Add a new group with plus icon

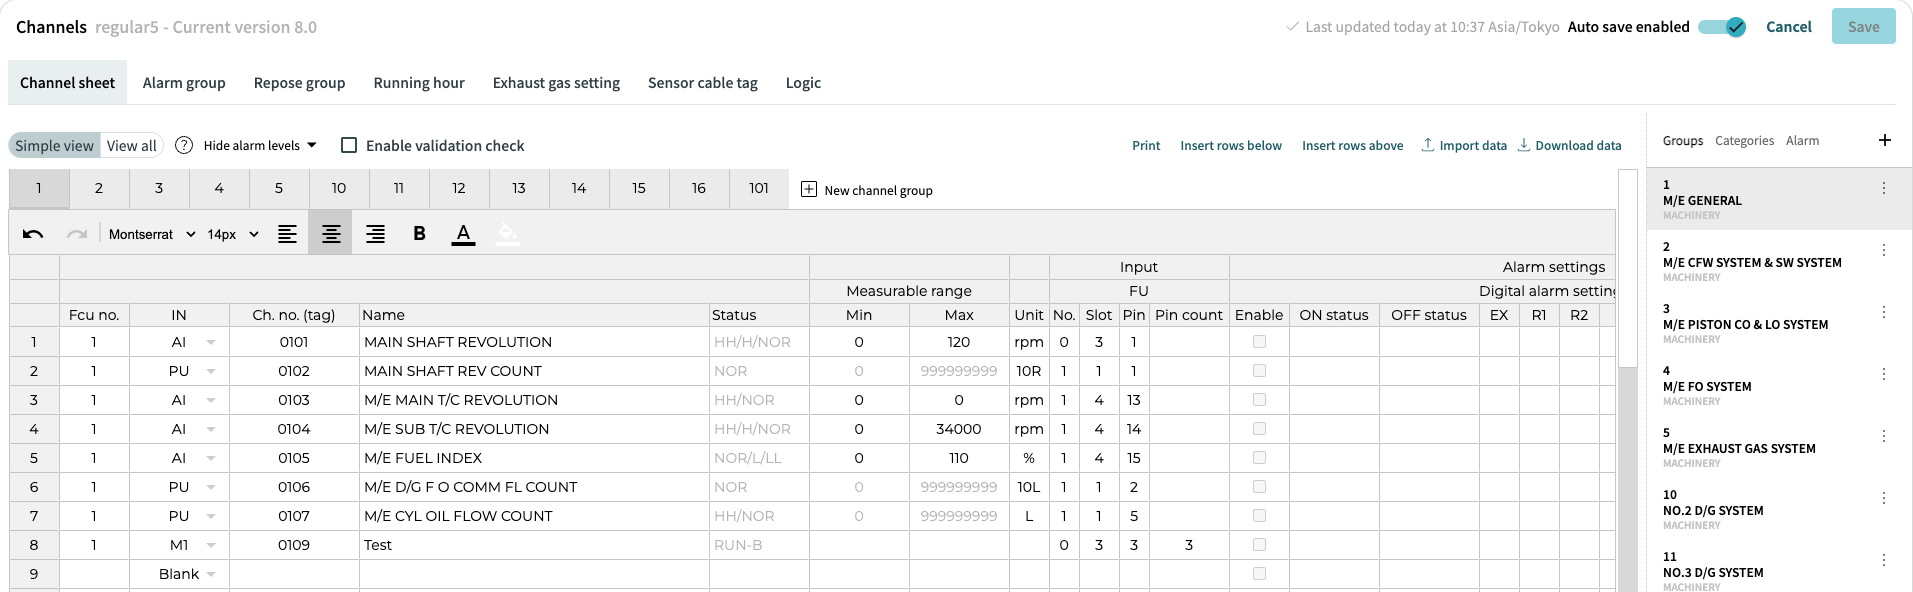[x=1885, y=140]
